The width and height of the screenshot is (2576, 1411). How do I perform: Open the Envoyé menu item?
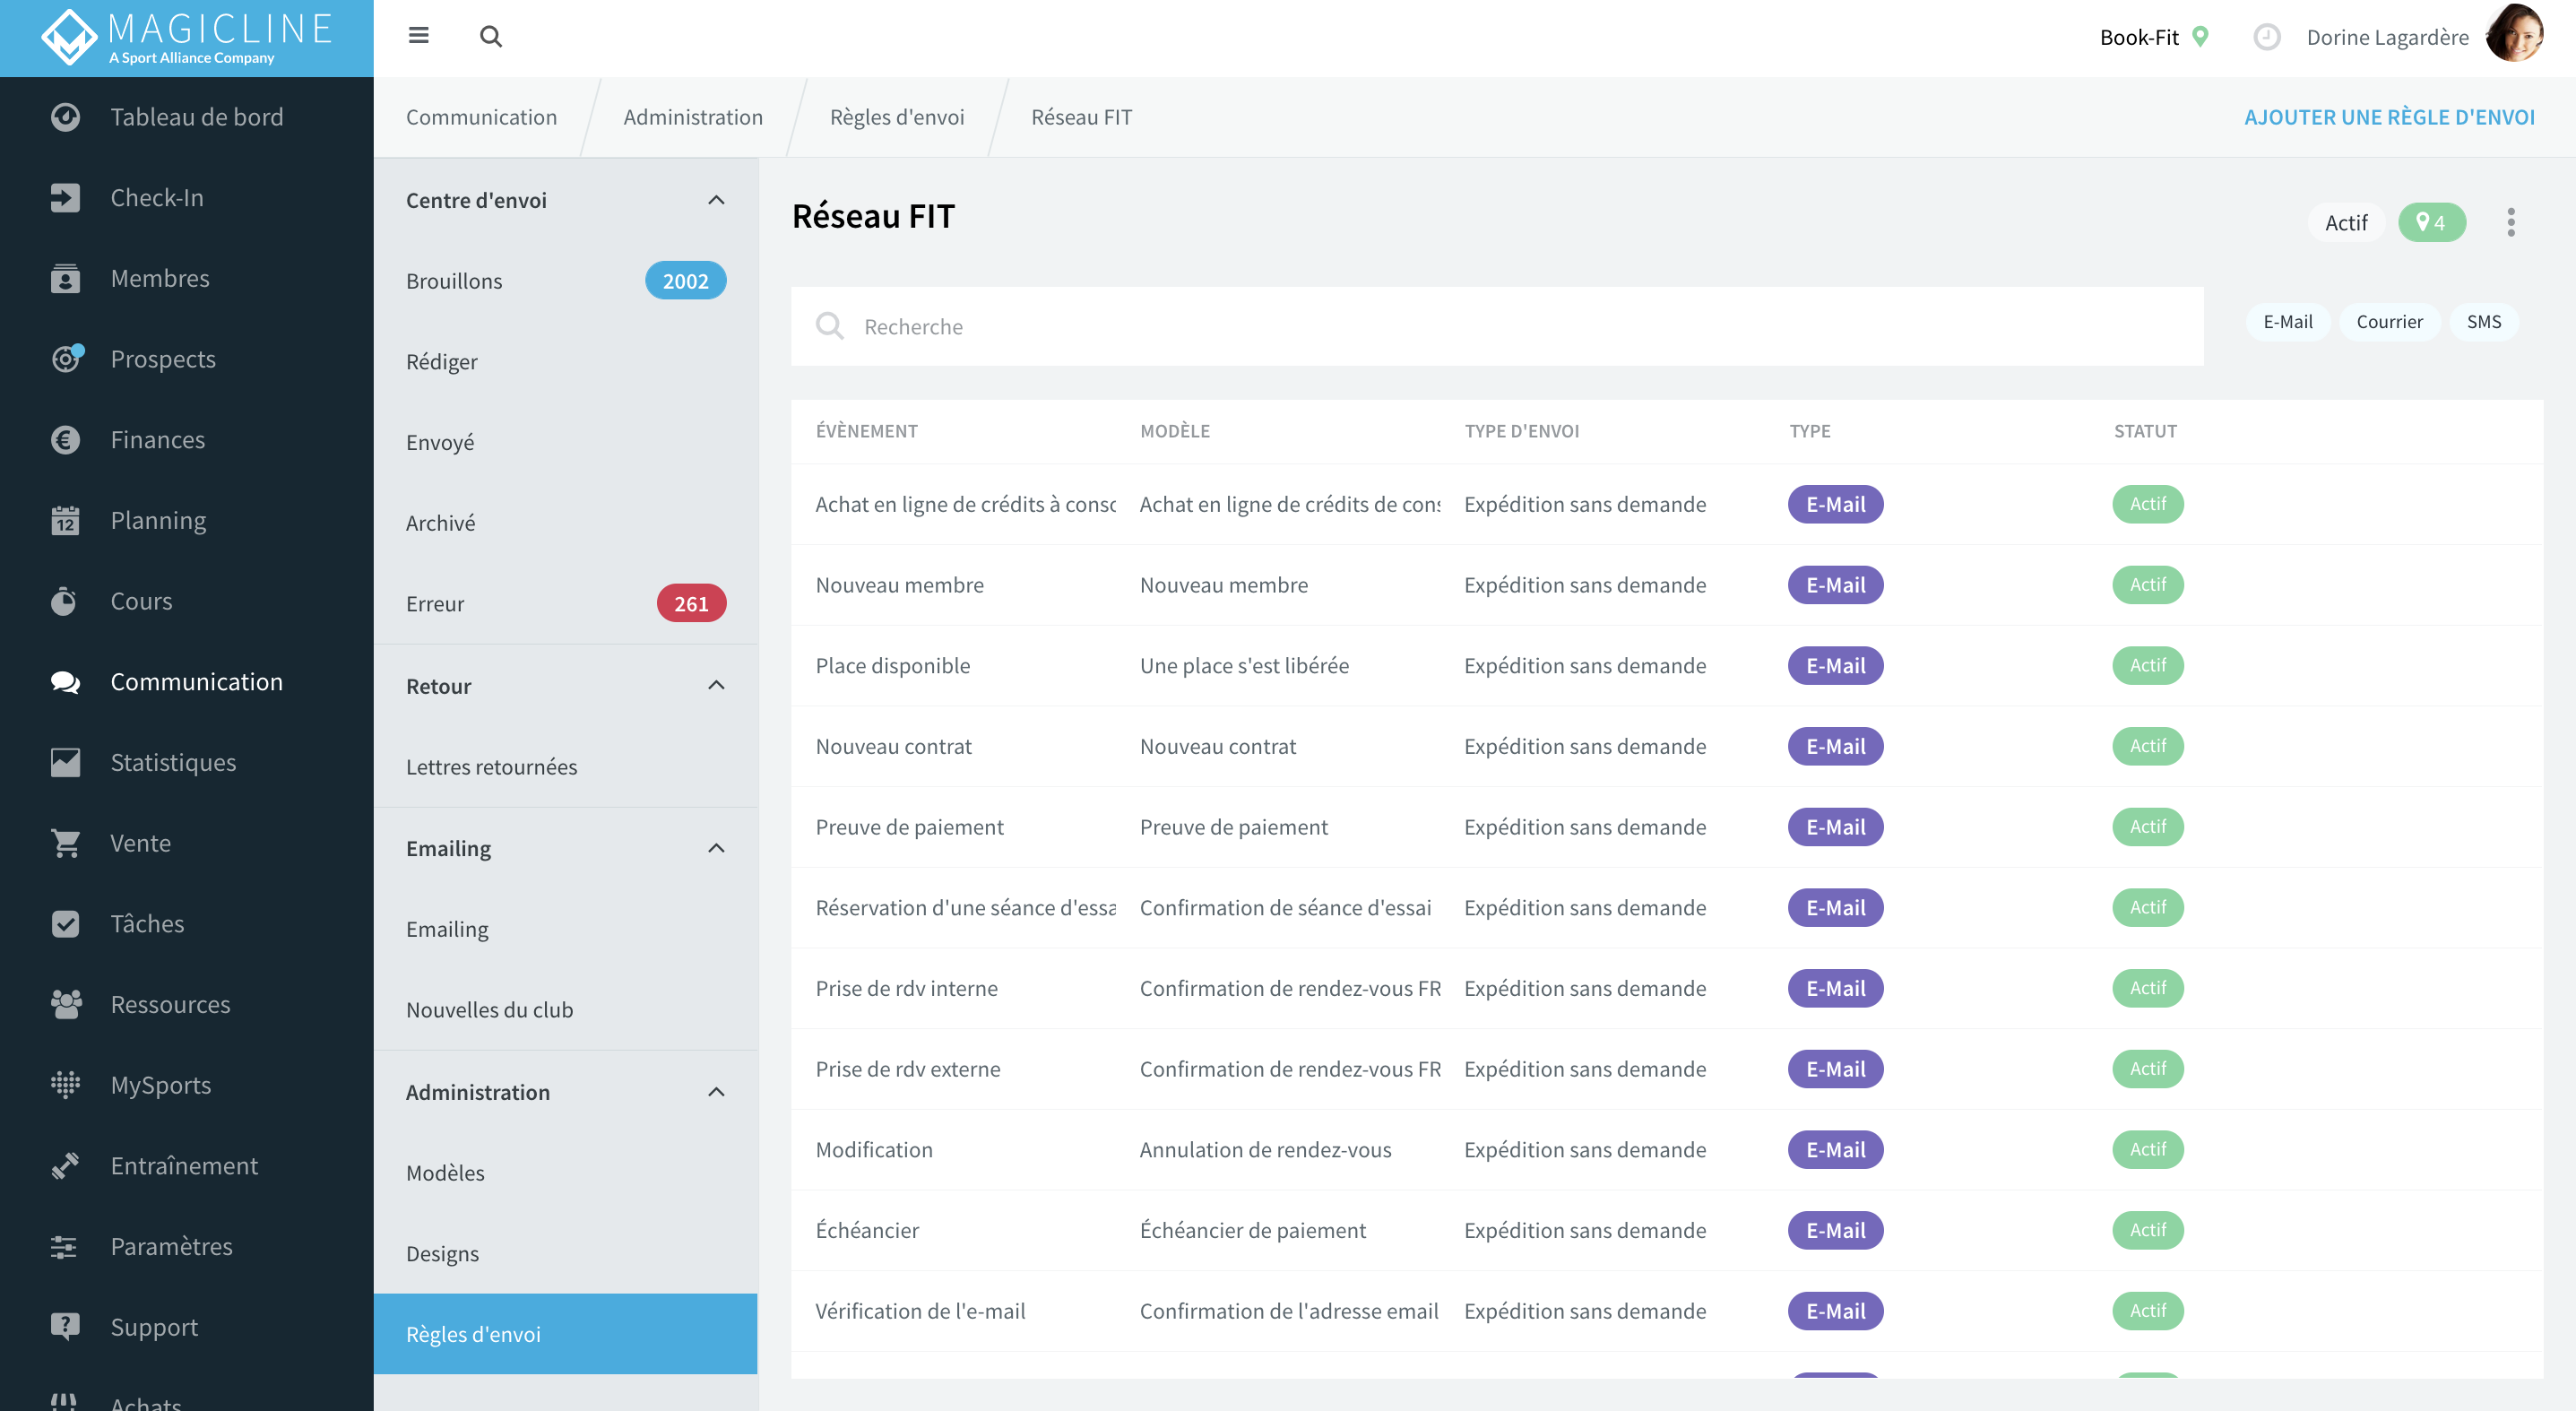coord(566,442)
